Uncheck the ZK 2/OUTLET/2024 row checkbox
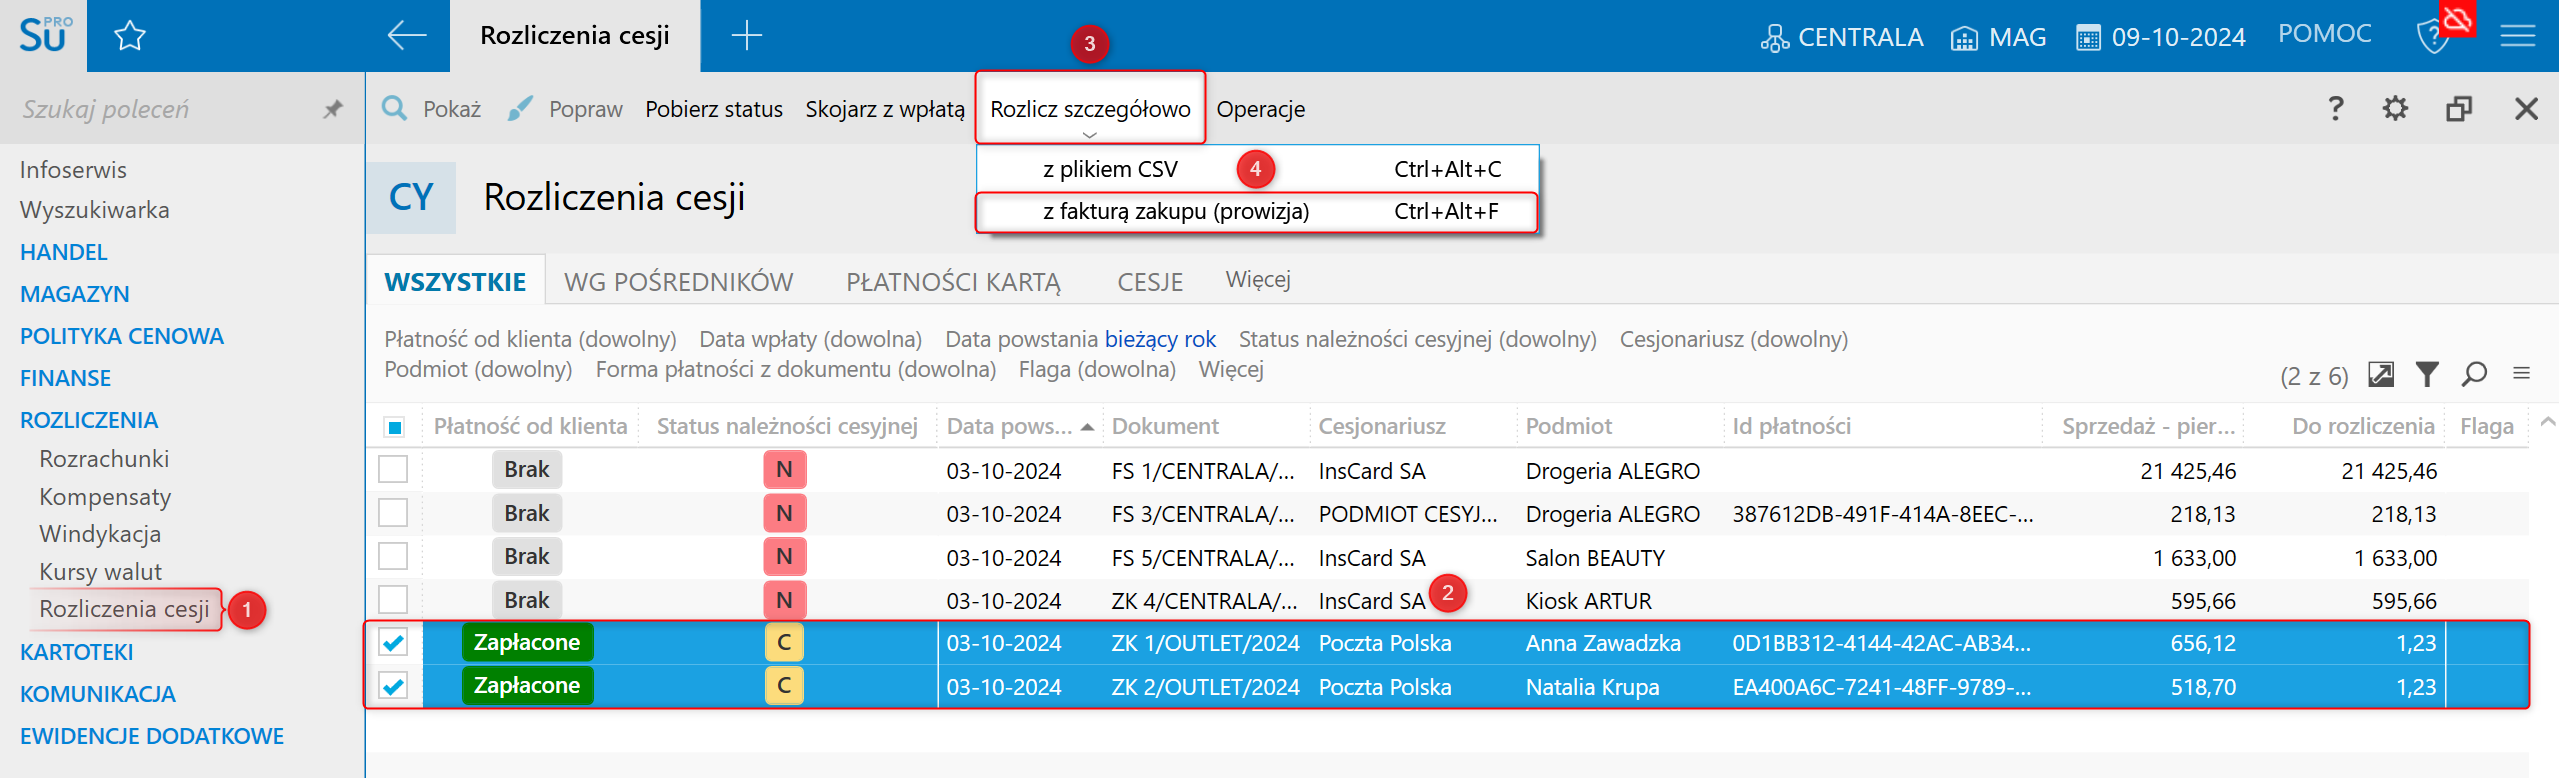The width and height of the screenshot is (2559, 778). click(393, 686)
